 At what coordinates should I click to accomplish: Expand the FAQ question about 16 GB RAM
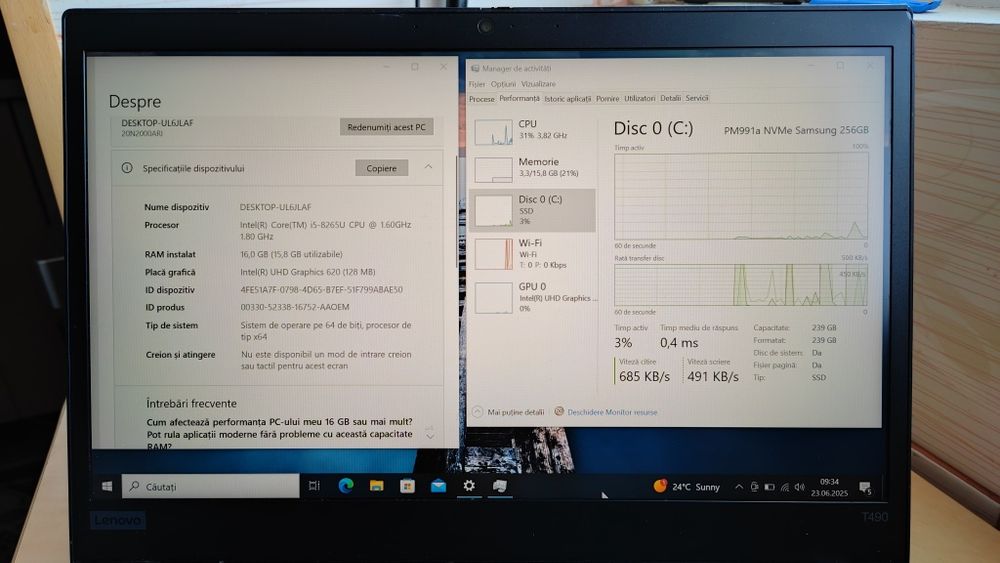[430, 437]
